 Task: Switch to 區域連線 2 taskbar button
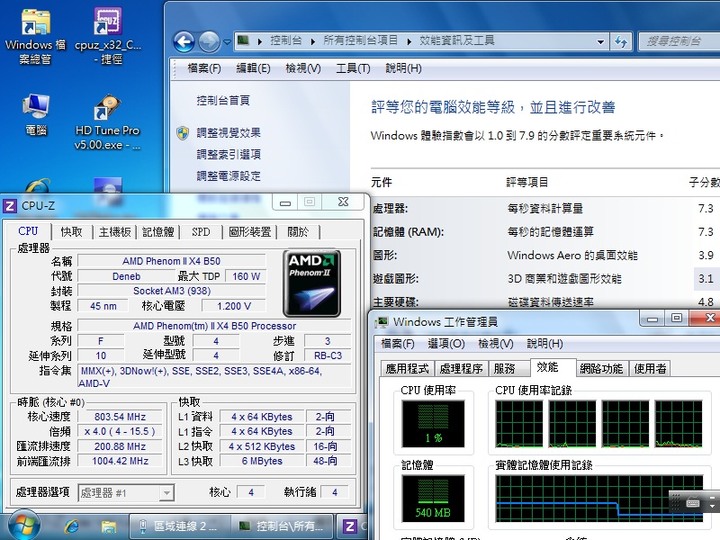tap(179, 526)
